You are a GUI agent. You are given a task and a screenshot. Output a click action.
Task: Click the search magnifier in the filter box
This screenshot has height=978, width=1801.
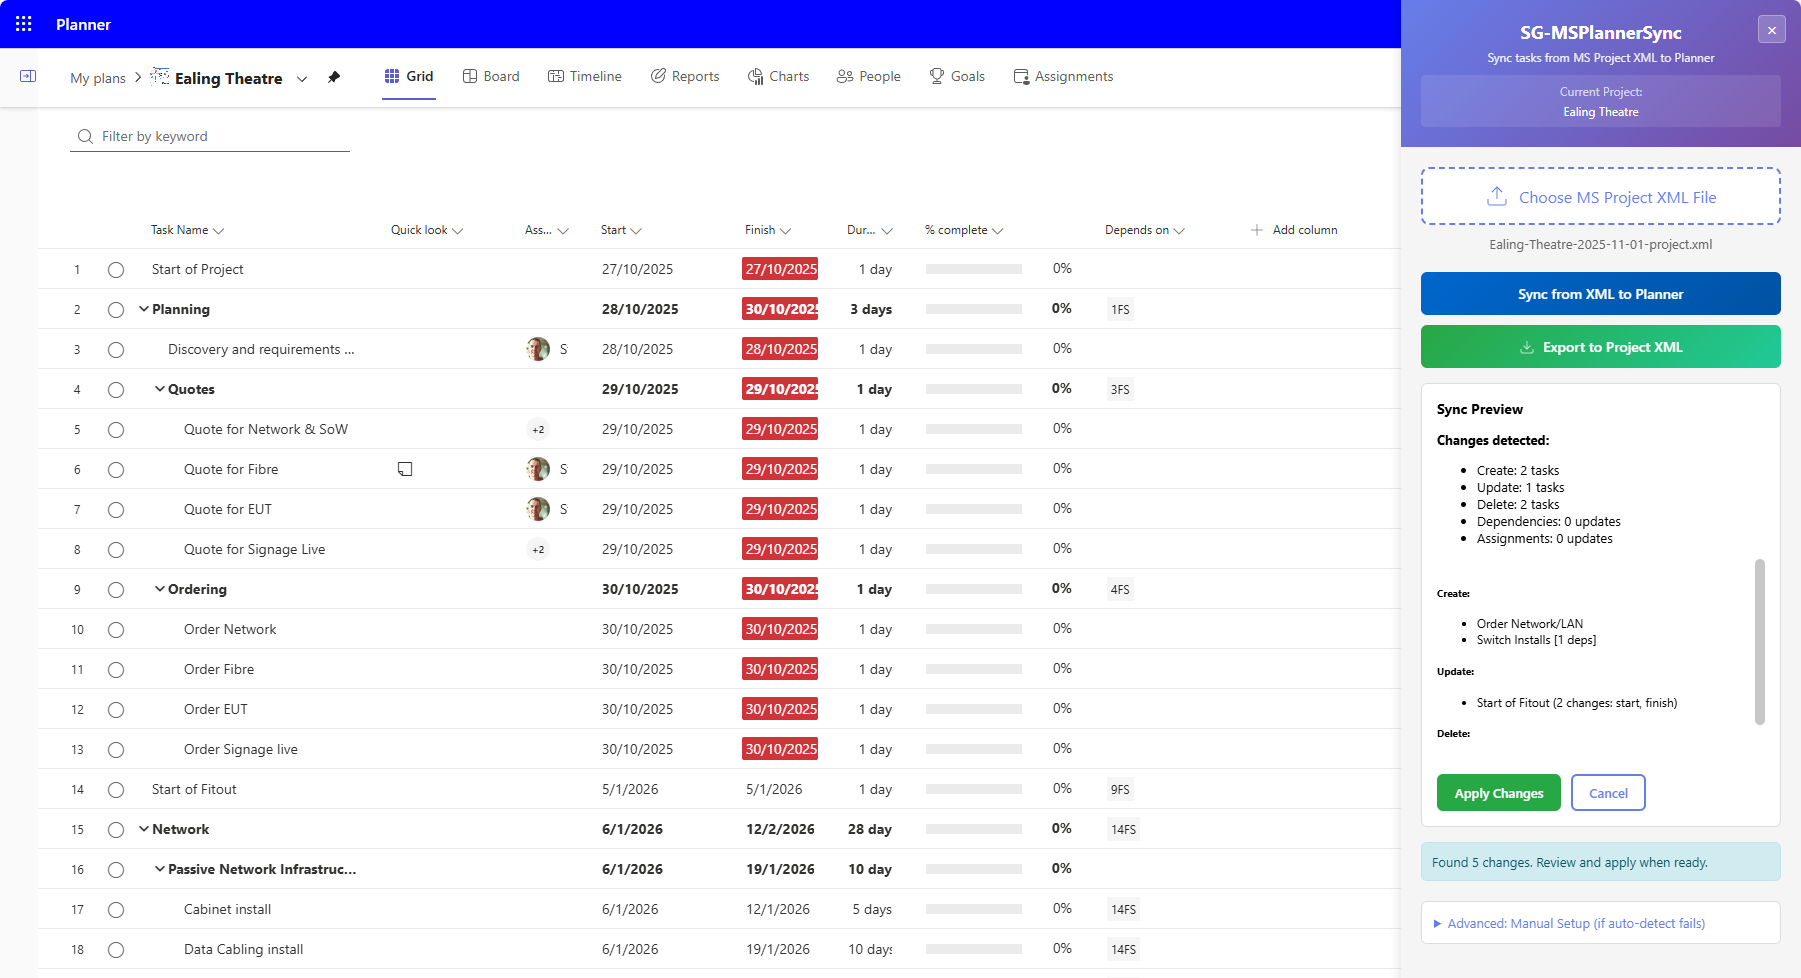(85, 136)
